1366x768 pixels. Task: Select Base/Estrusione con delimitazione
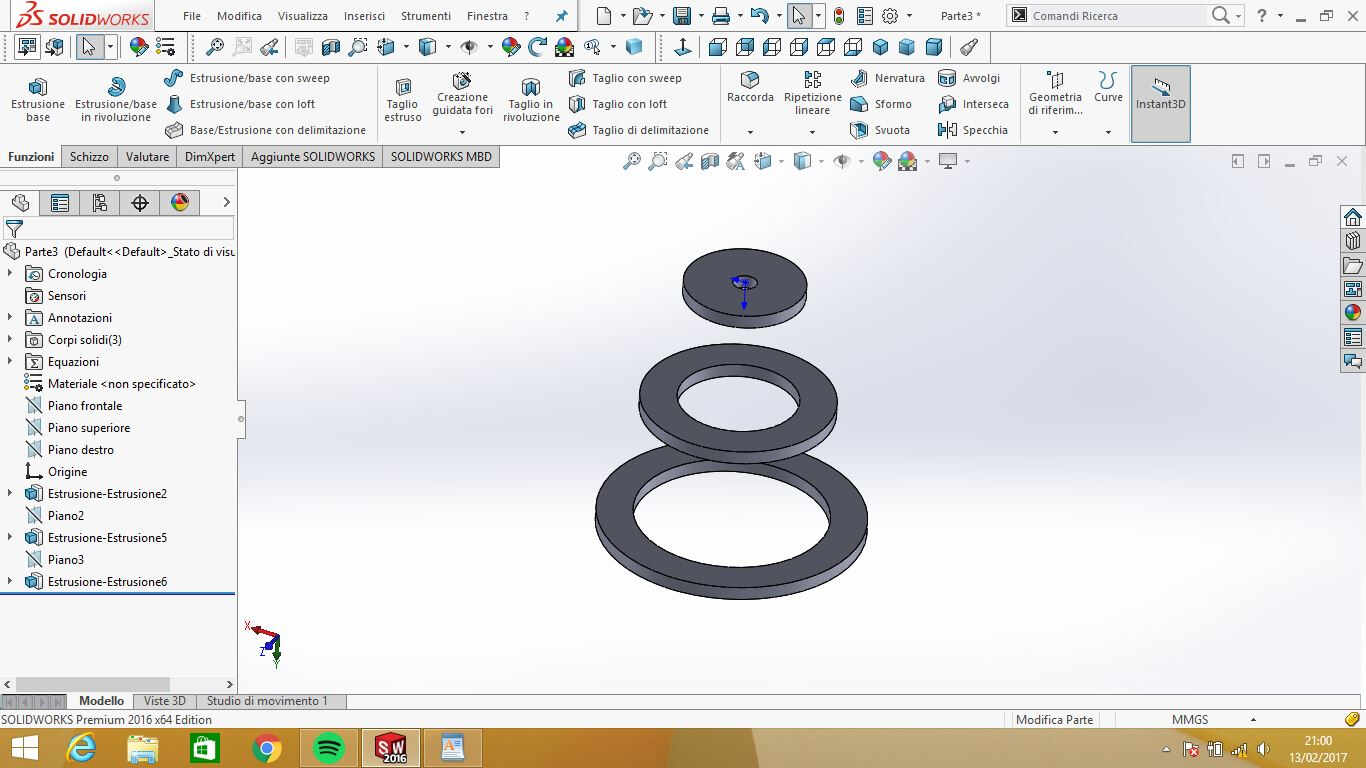pyautogui.click(x=266, y=130)
